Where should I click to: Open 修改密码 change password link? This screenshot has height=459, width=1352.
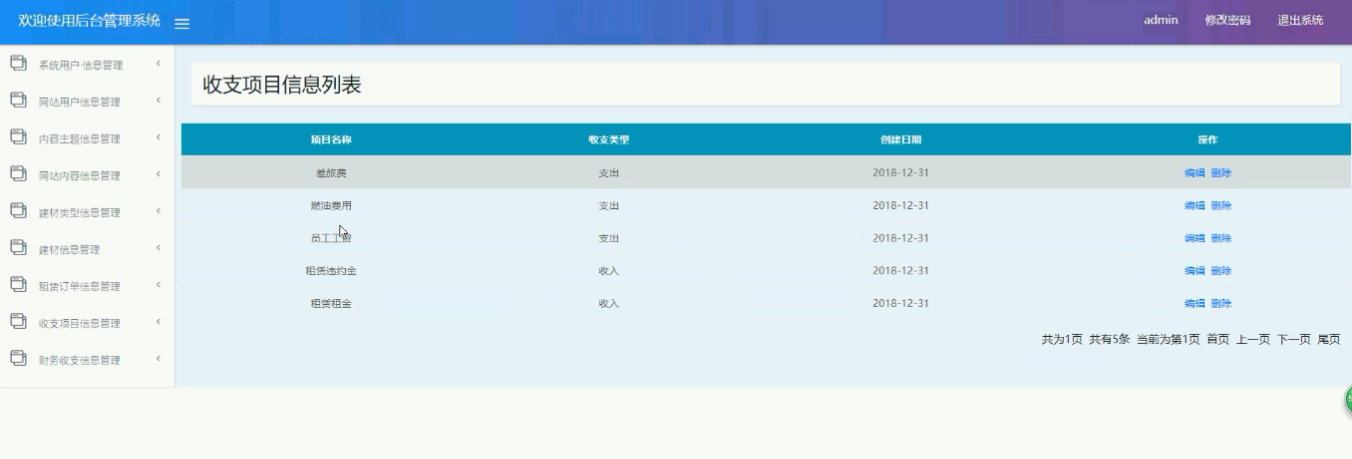pyautogui.click(x=1228, y=20)
